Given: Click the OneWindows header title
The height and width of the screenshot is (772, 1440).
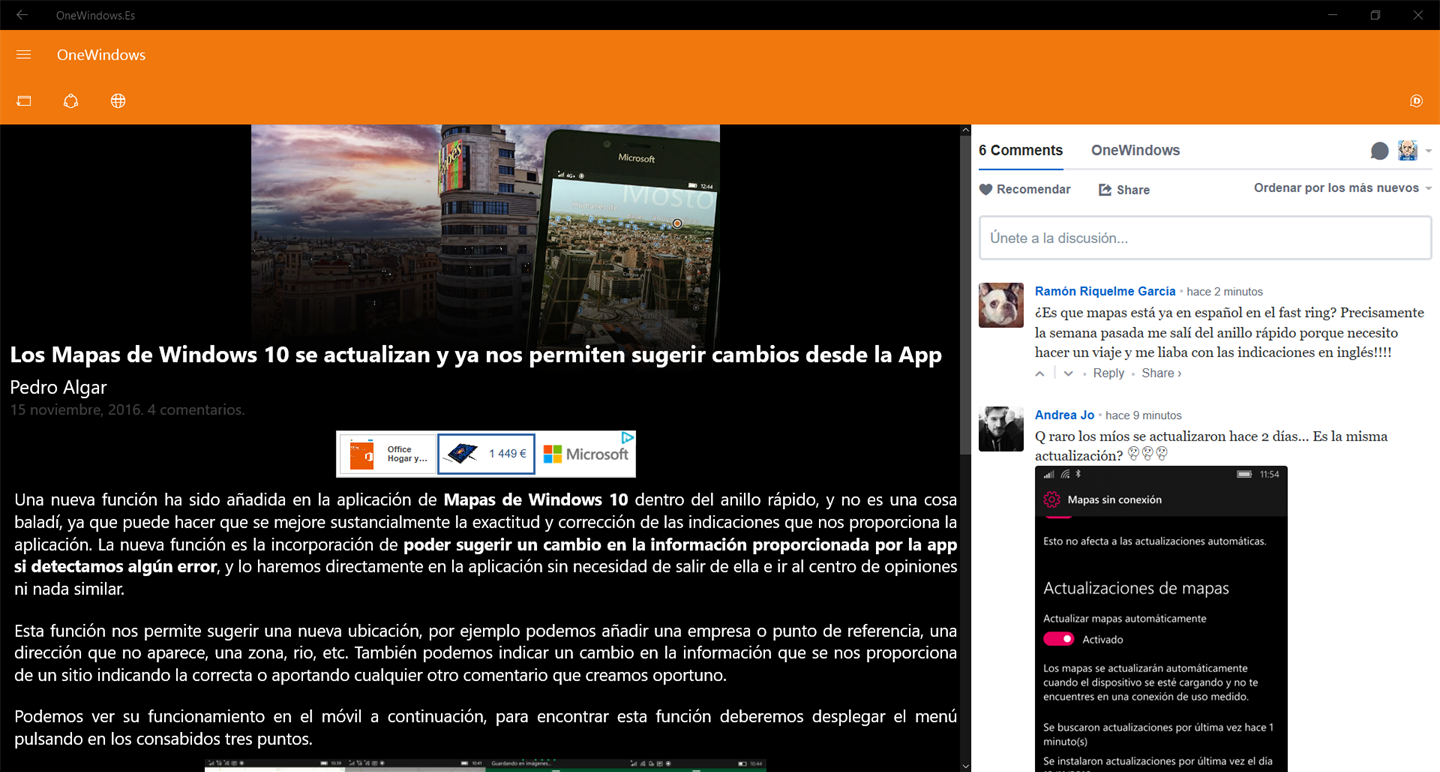Looking at the screenshot, I should (101, 55).
